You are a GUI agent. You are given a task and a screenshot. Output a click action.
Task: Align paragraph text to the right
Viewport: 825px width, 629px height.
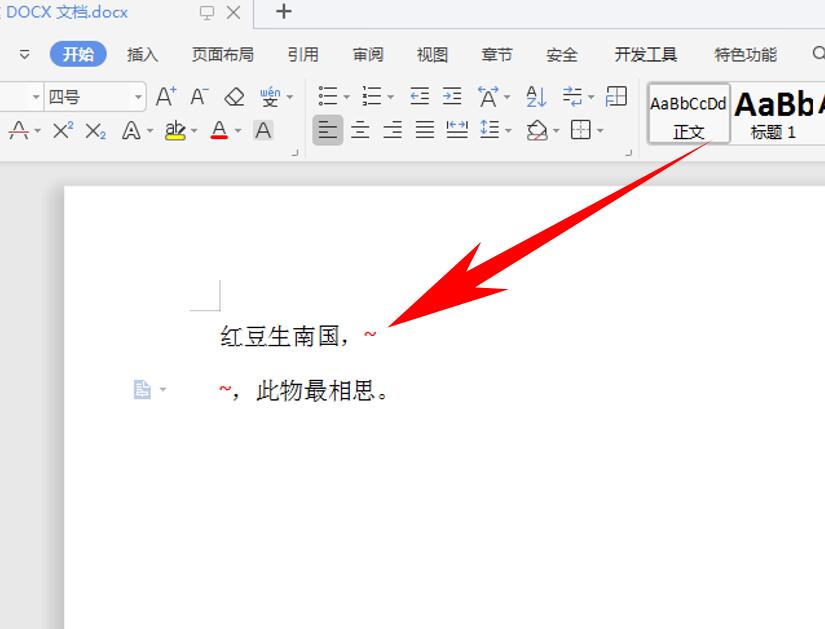pos(393,129)
